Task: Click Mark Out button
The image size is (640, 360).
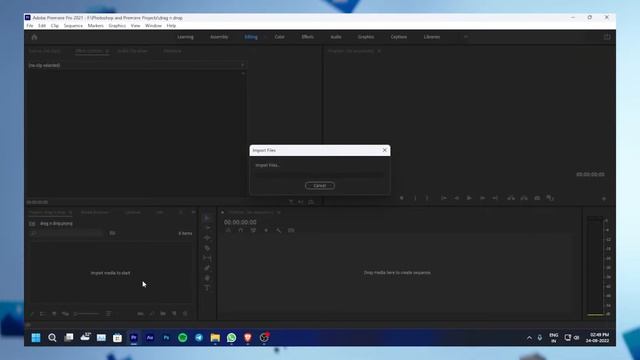Action: (427, 198)
